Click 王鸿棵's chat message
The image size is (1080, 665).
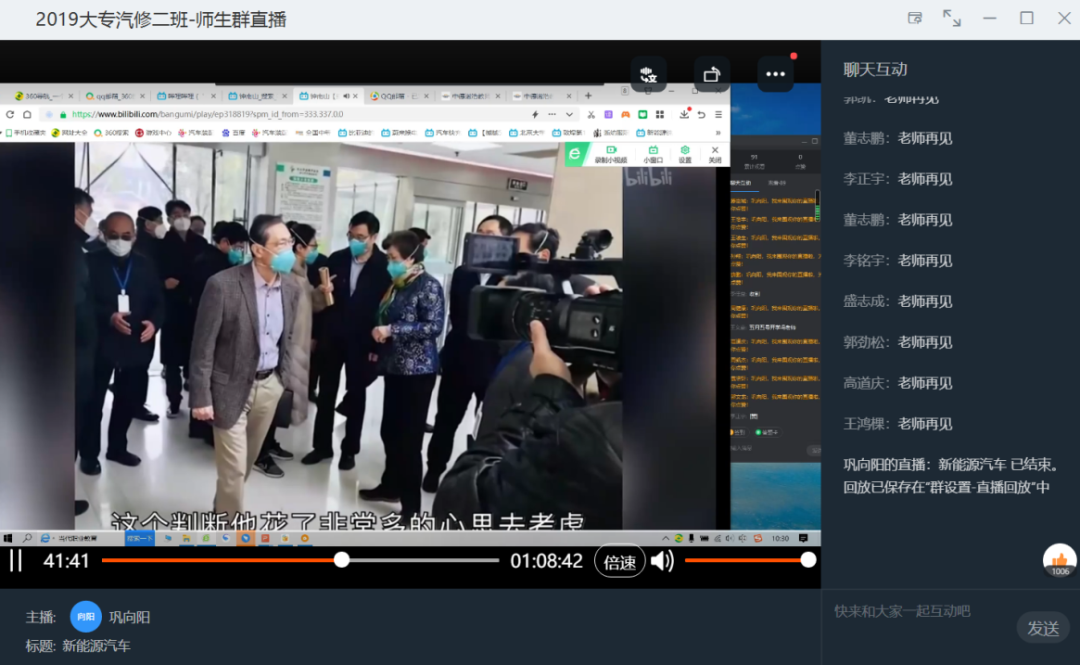(897, 423)
